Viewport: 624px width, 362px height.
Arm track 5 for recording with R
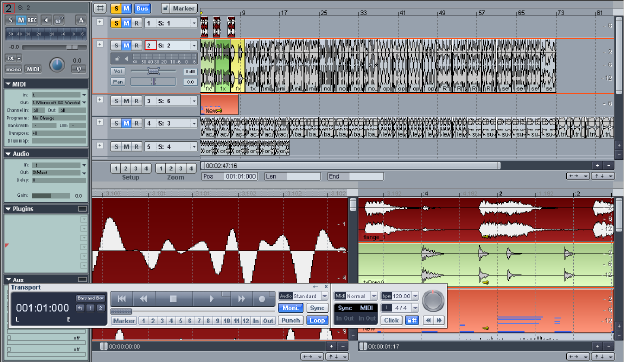tap(136, 147)
